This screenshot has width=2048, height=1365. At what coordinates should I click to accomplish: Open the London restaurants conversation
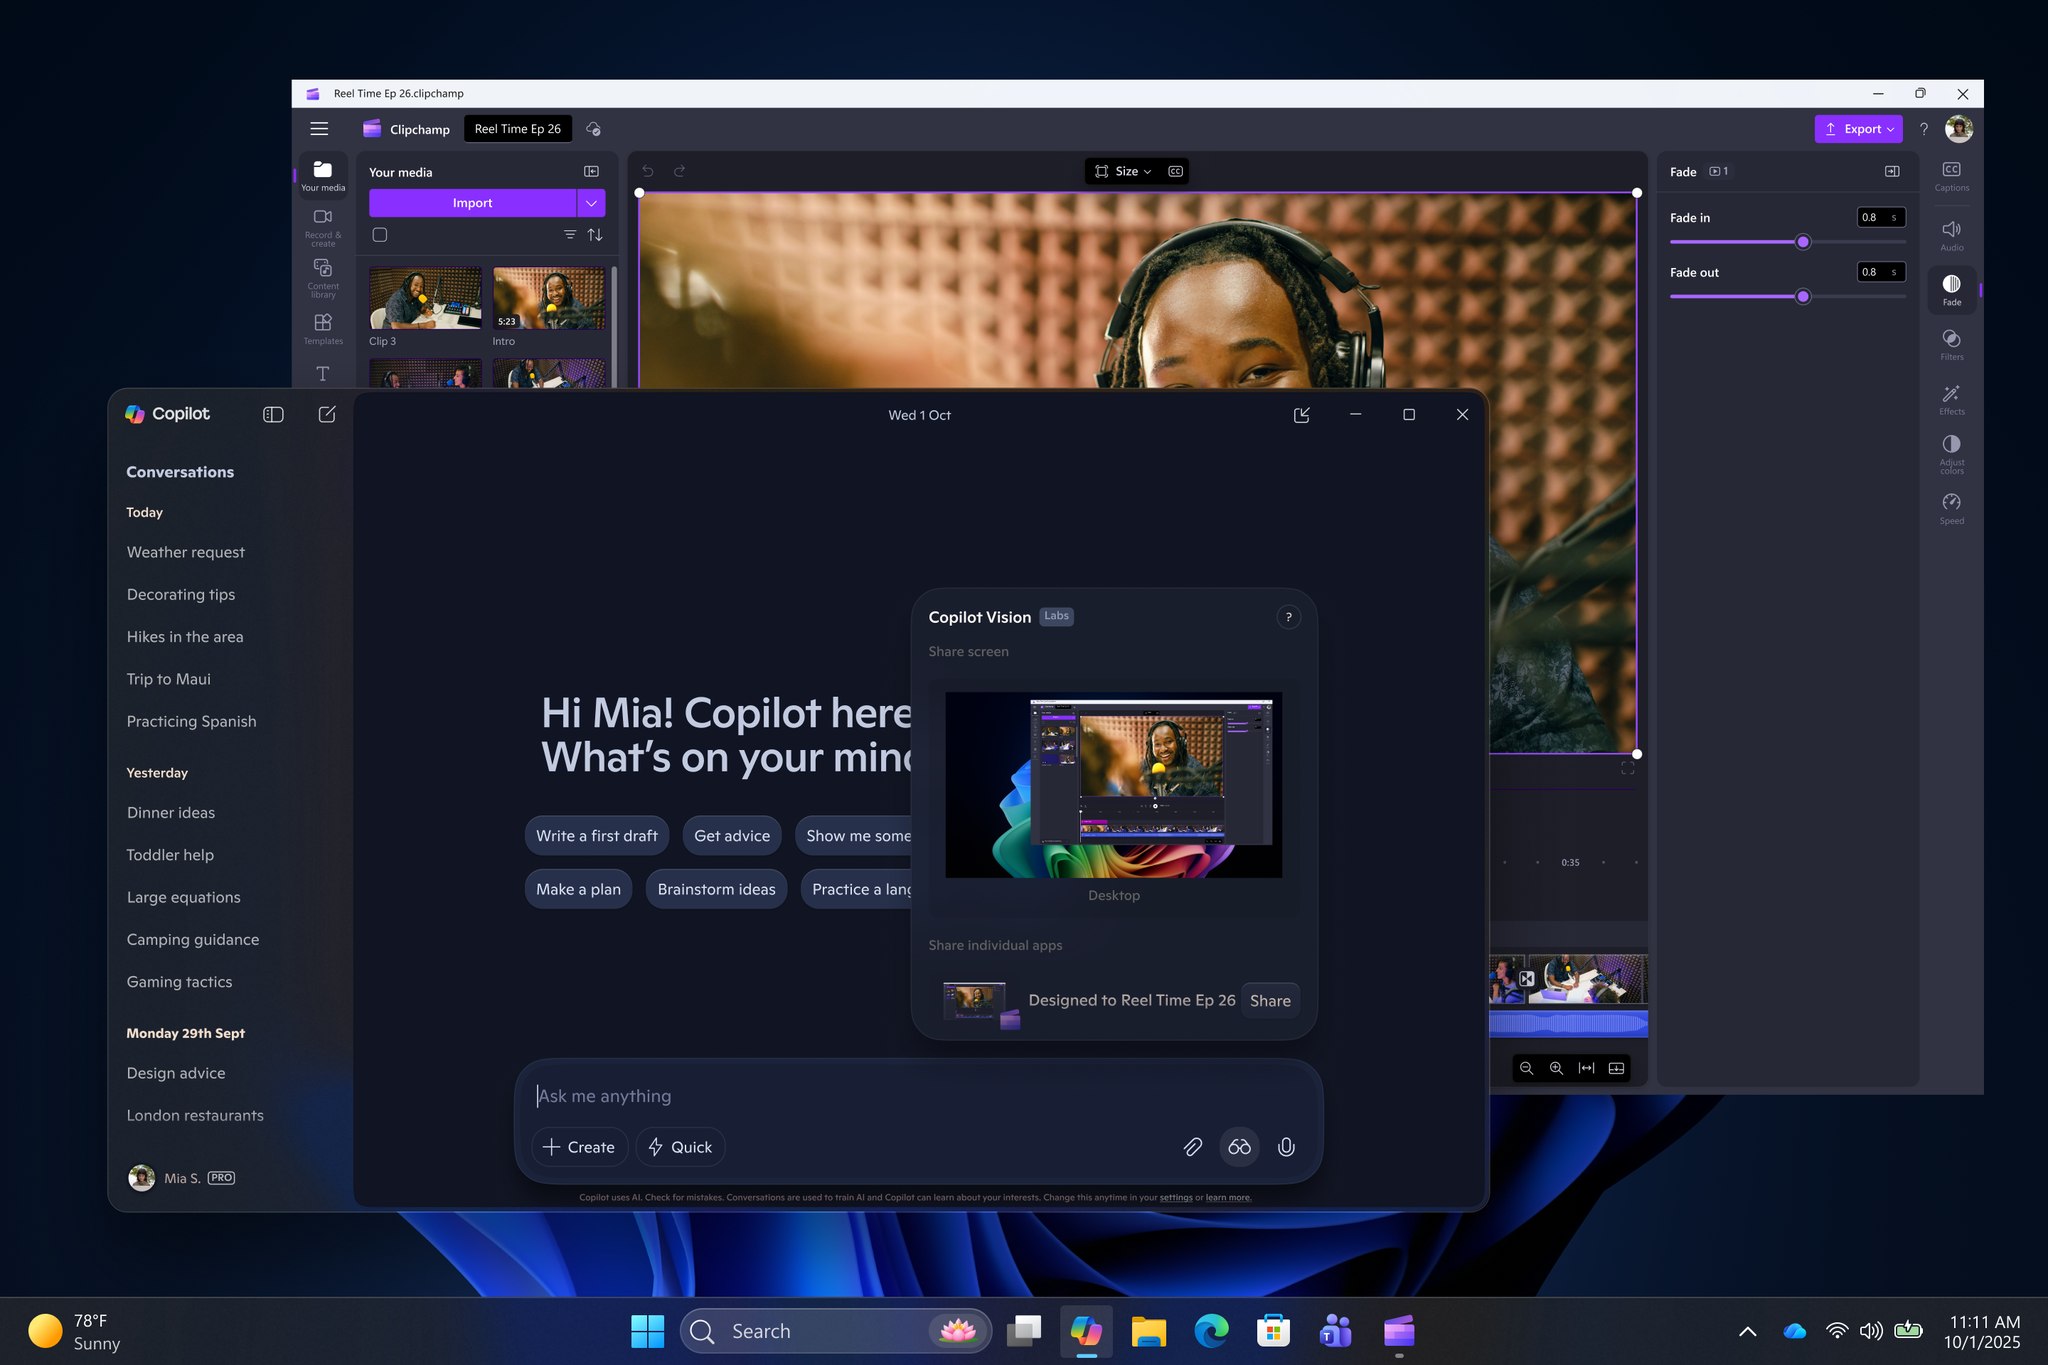195,1116
